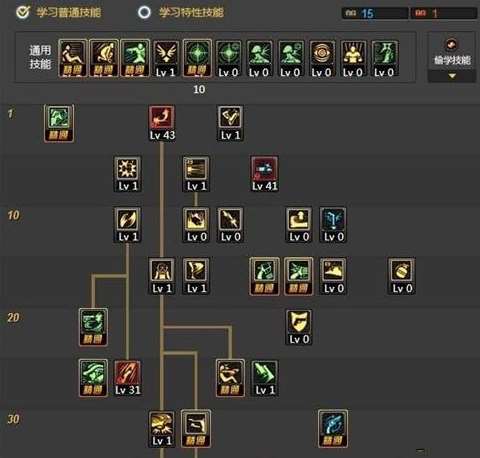This screenshot has height=458, width=480.
Task: Expand the 偷学技能 dropdown arrow
Action: point(452,76)
